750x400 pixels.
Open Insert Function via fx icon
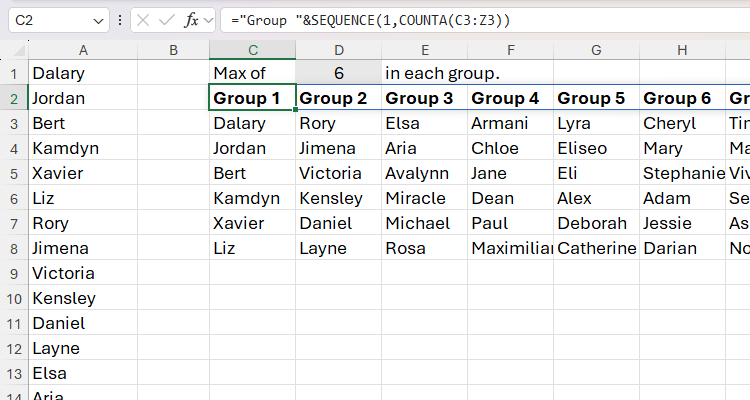191,20
